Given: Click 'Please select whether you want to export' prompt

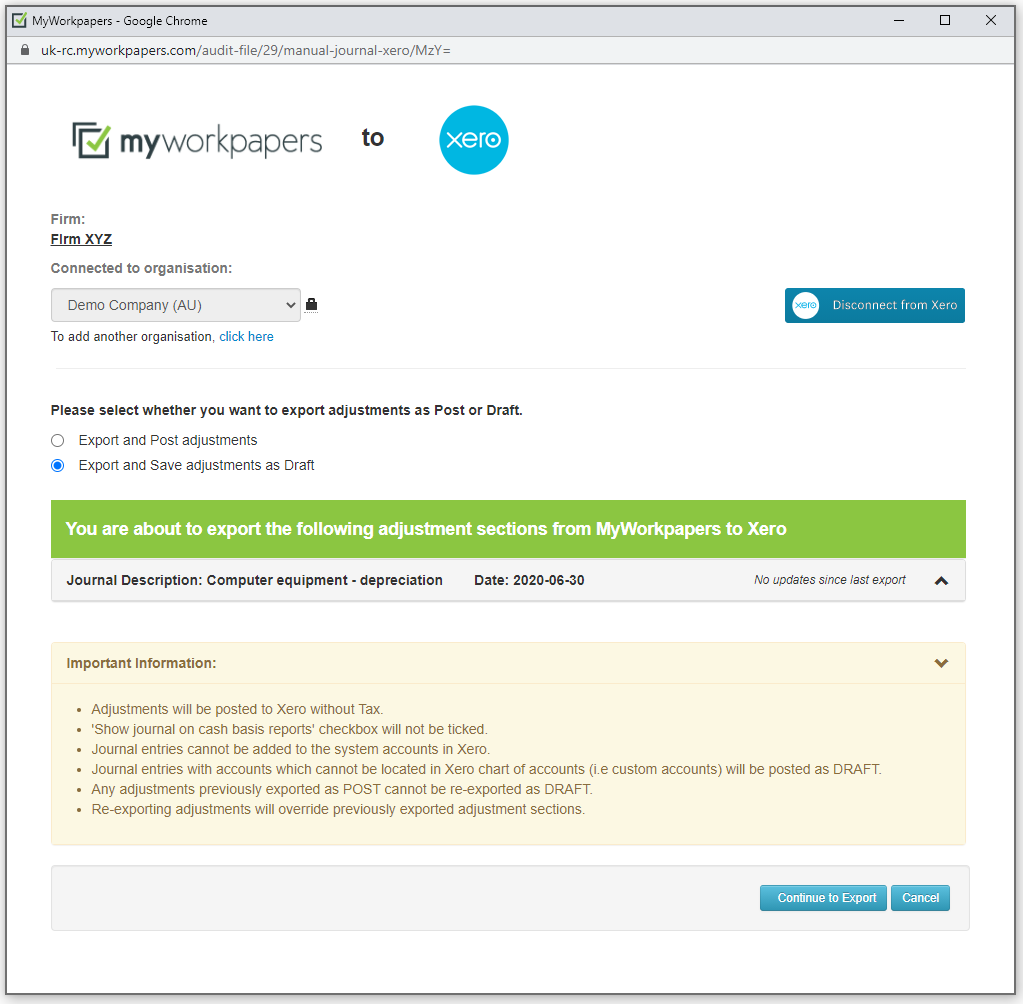Looking at the screenshot, I should [x=286, y=410].
